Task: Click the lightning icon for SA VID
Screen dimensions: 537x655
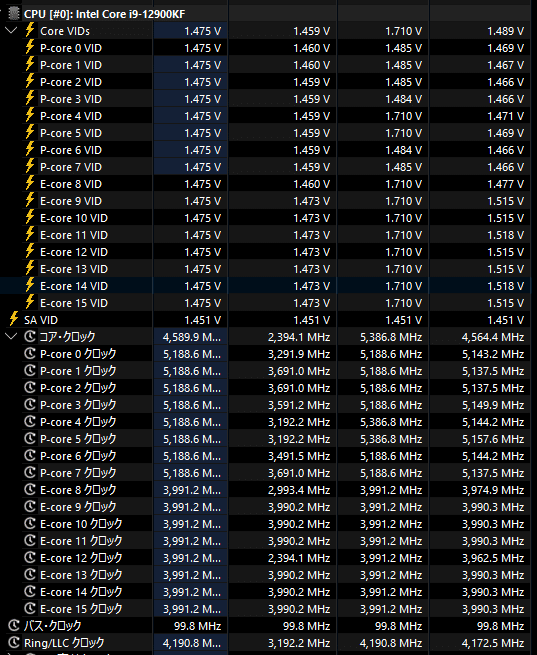Action: click(x=14, y=320)
